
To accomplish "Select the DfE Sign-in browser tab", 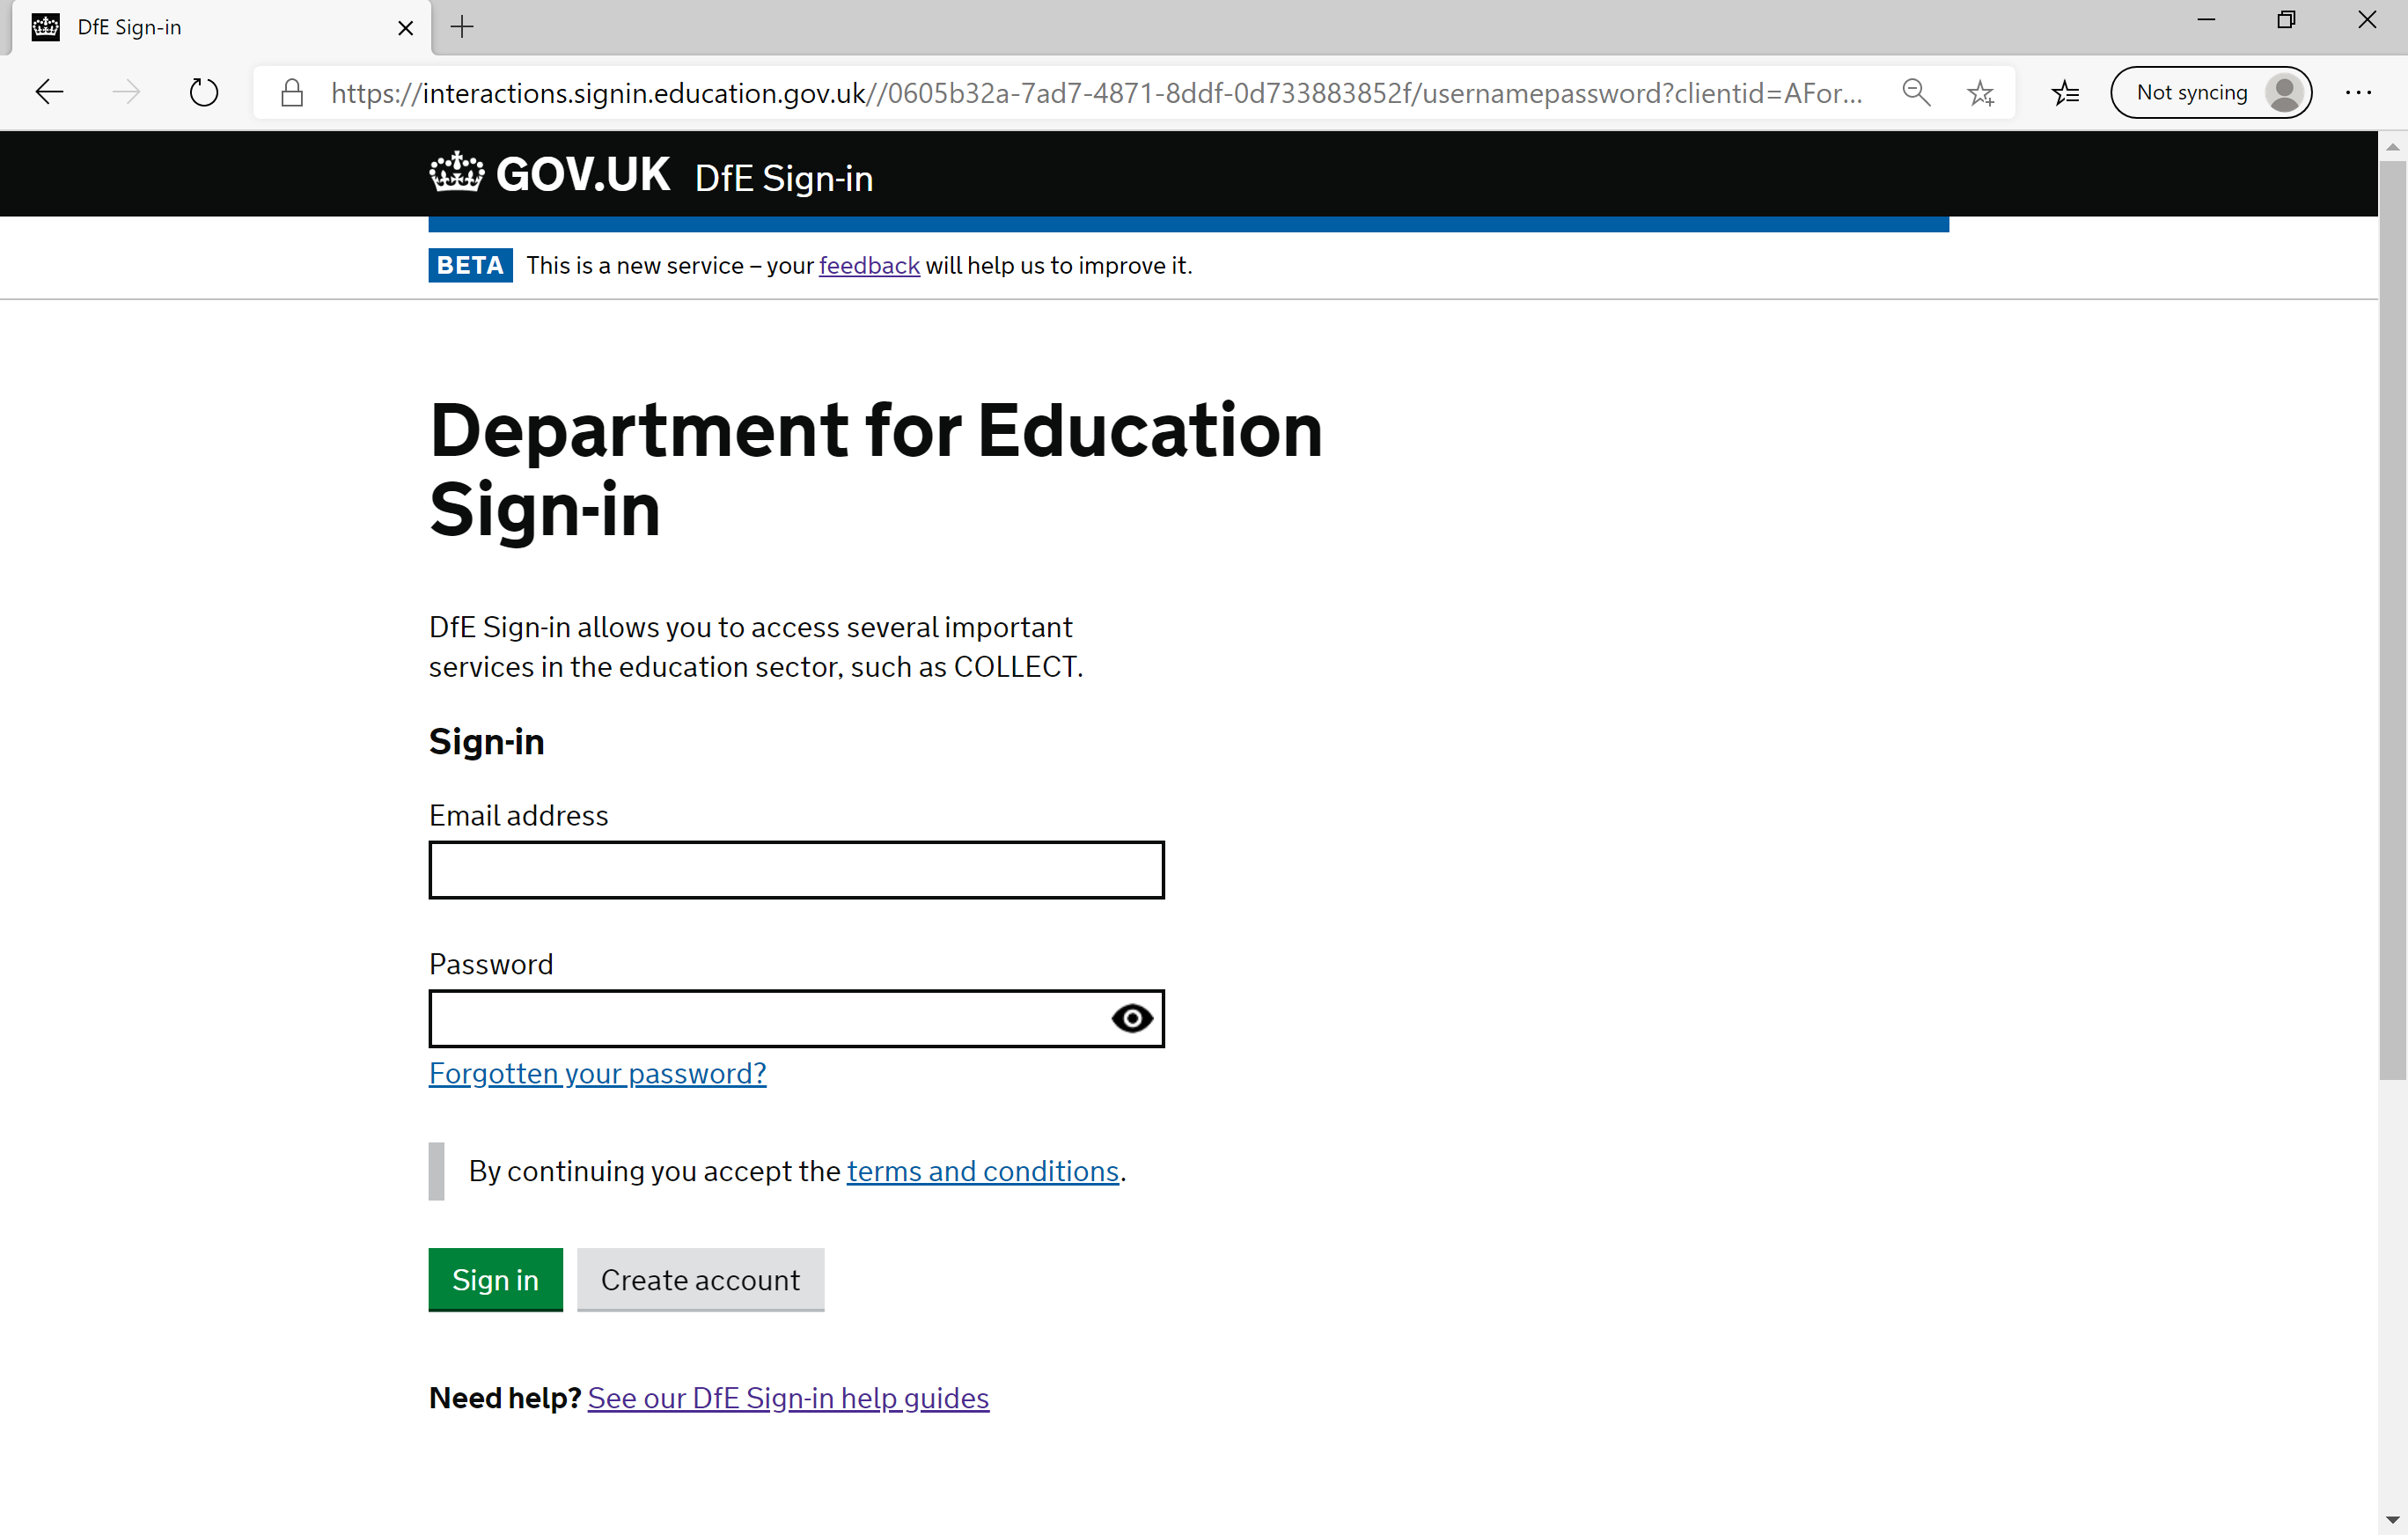I will tap(200, 27).
